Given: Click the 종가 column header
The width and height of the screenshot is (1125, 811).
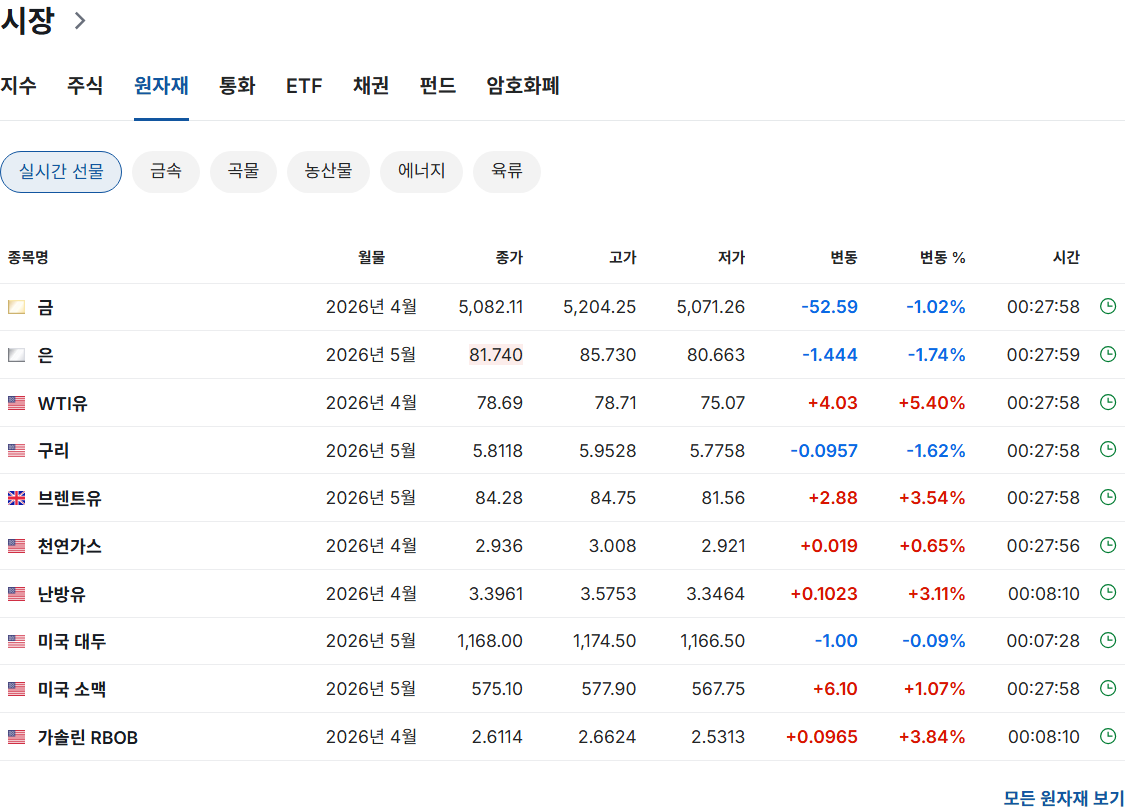Looking at the screenshot, I should point(509,257).
